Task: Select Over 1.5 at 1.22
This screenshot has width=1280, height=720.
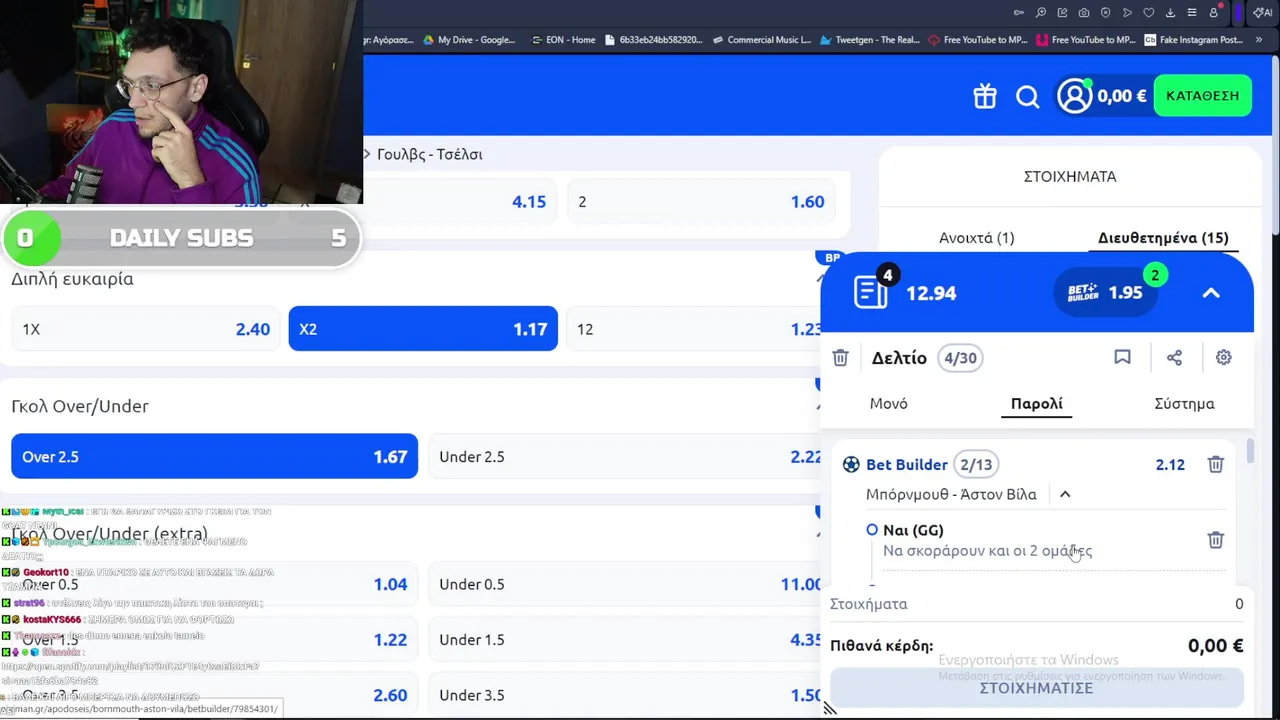Action: coord(214,640)
